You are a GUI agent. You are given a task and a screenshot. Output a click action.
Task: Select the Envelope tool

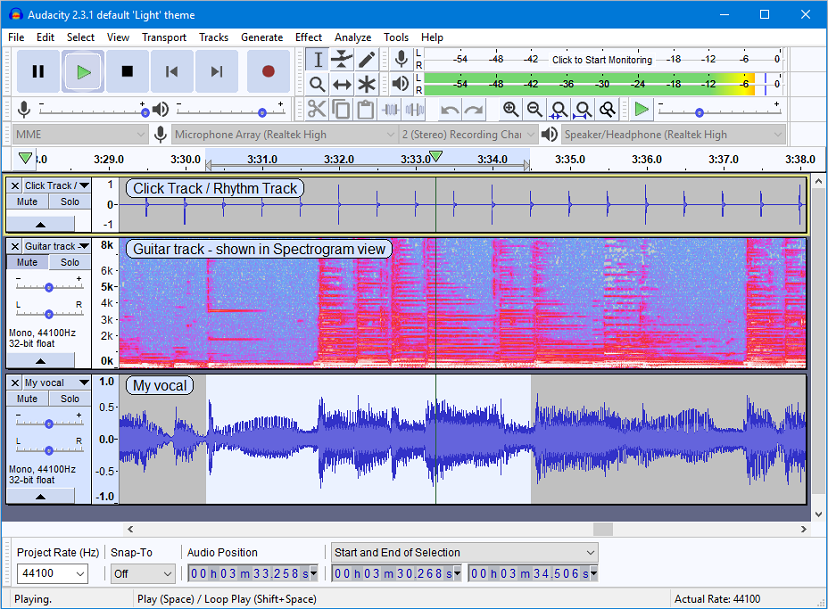pyautogui.click(x=340, y=60)
